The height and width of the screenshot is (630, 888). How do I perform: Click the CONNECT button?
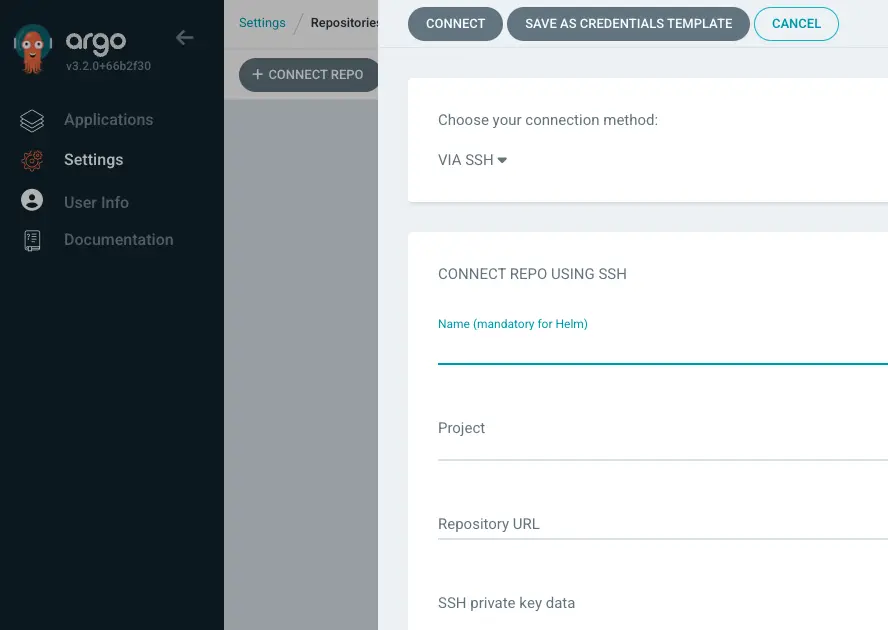(455, 23)
